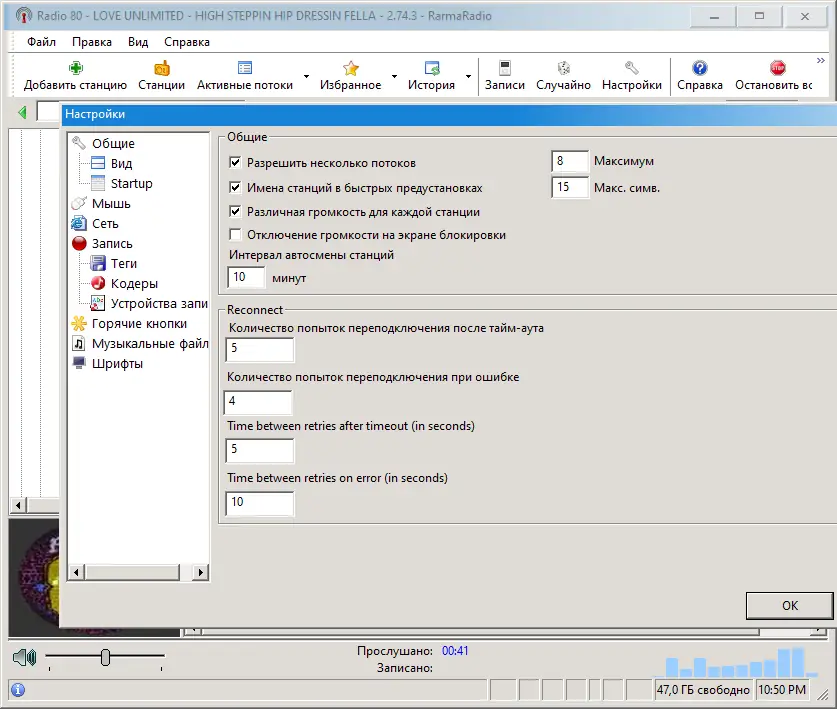Show more toolbar items chevron

pyautogui.click(x=820, y=60)
